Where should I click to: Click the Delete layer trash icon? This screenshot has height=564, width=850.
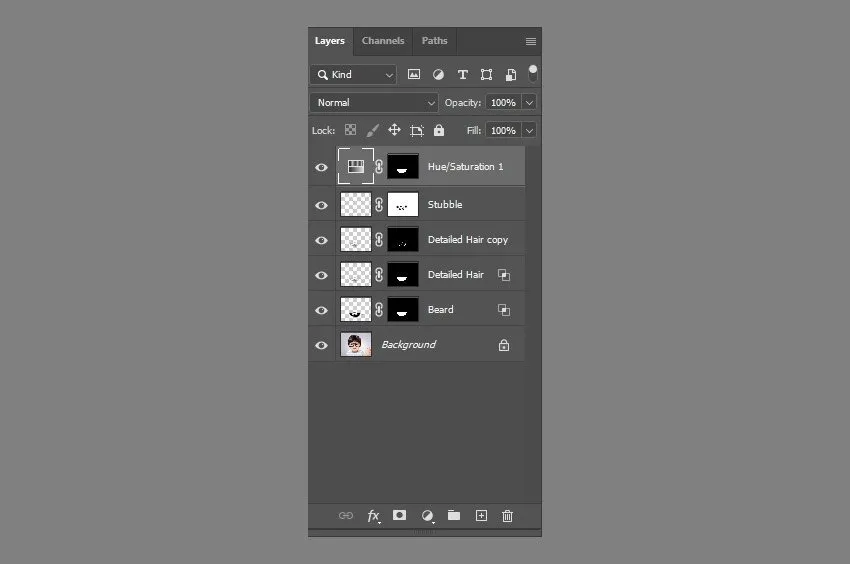point(507,515)
